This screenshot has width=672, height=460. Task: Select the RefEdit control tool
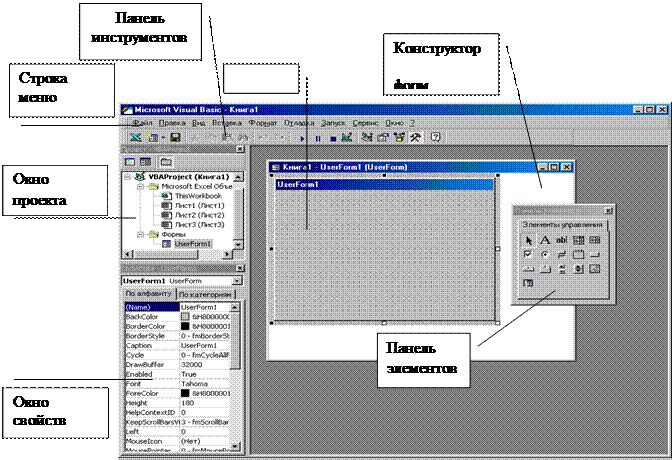(x=528, y=283)
